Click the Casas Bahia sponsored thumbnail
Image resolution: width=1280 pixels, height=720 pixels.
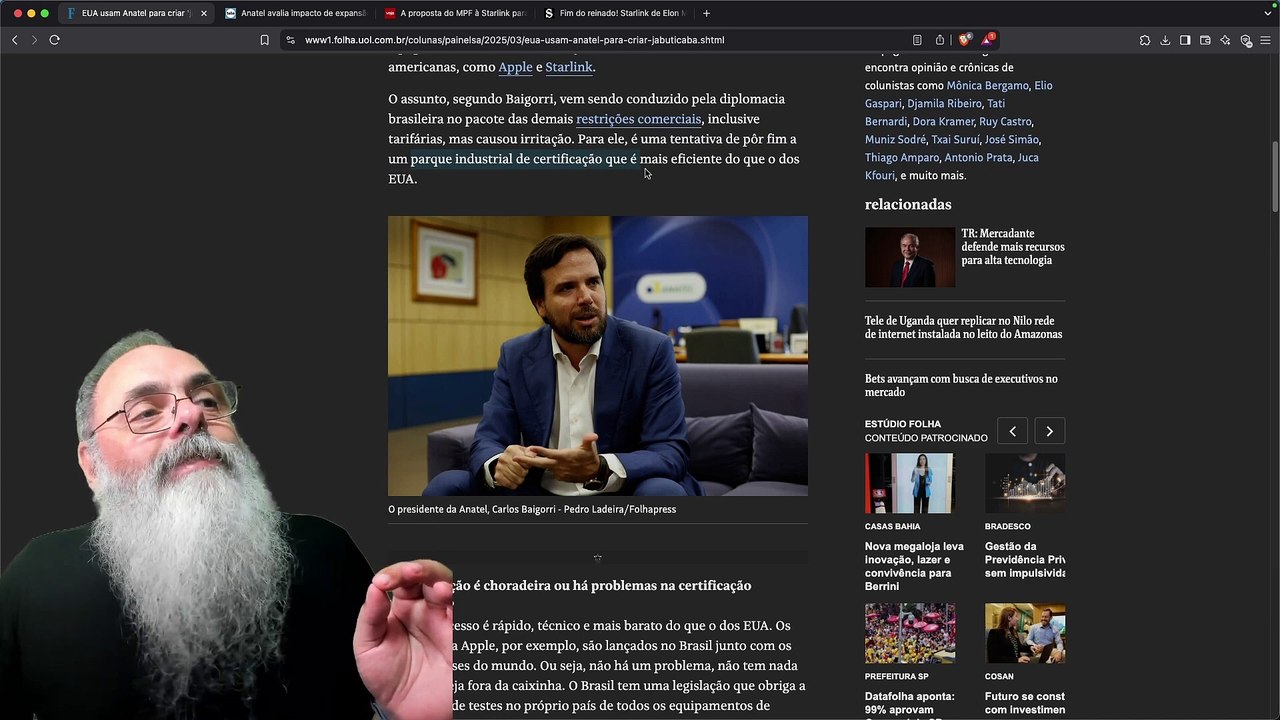tap(910, 483)
